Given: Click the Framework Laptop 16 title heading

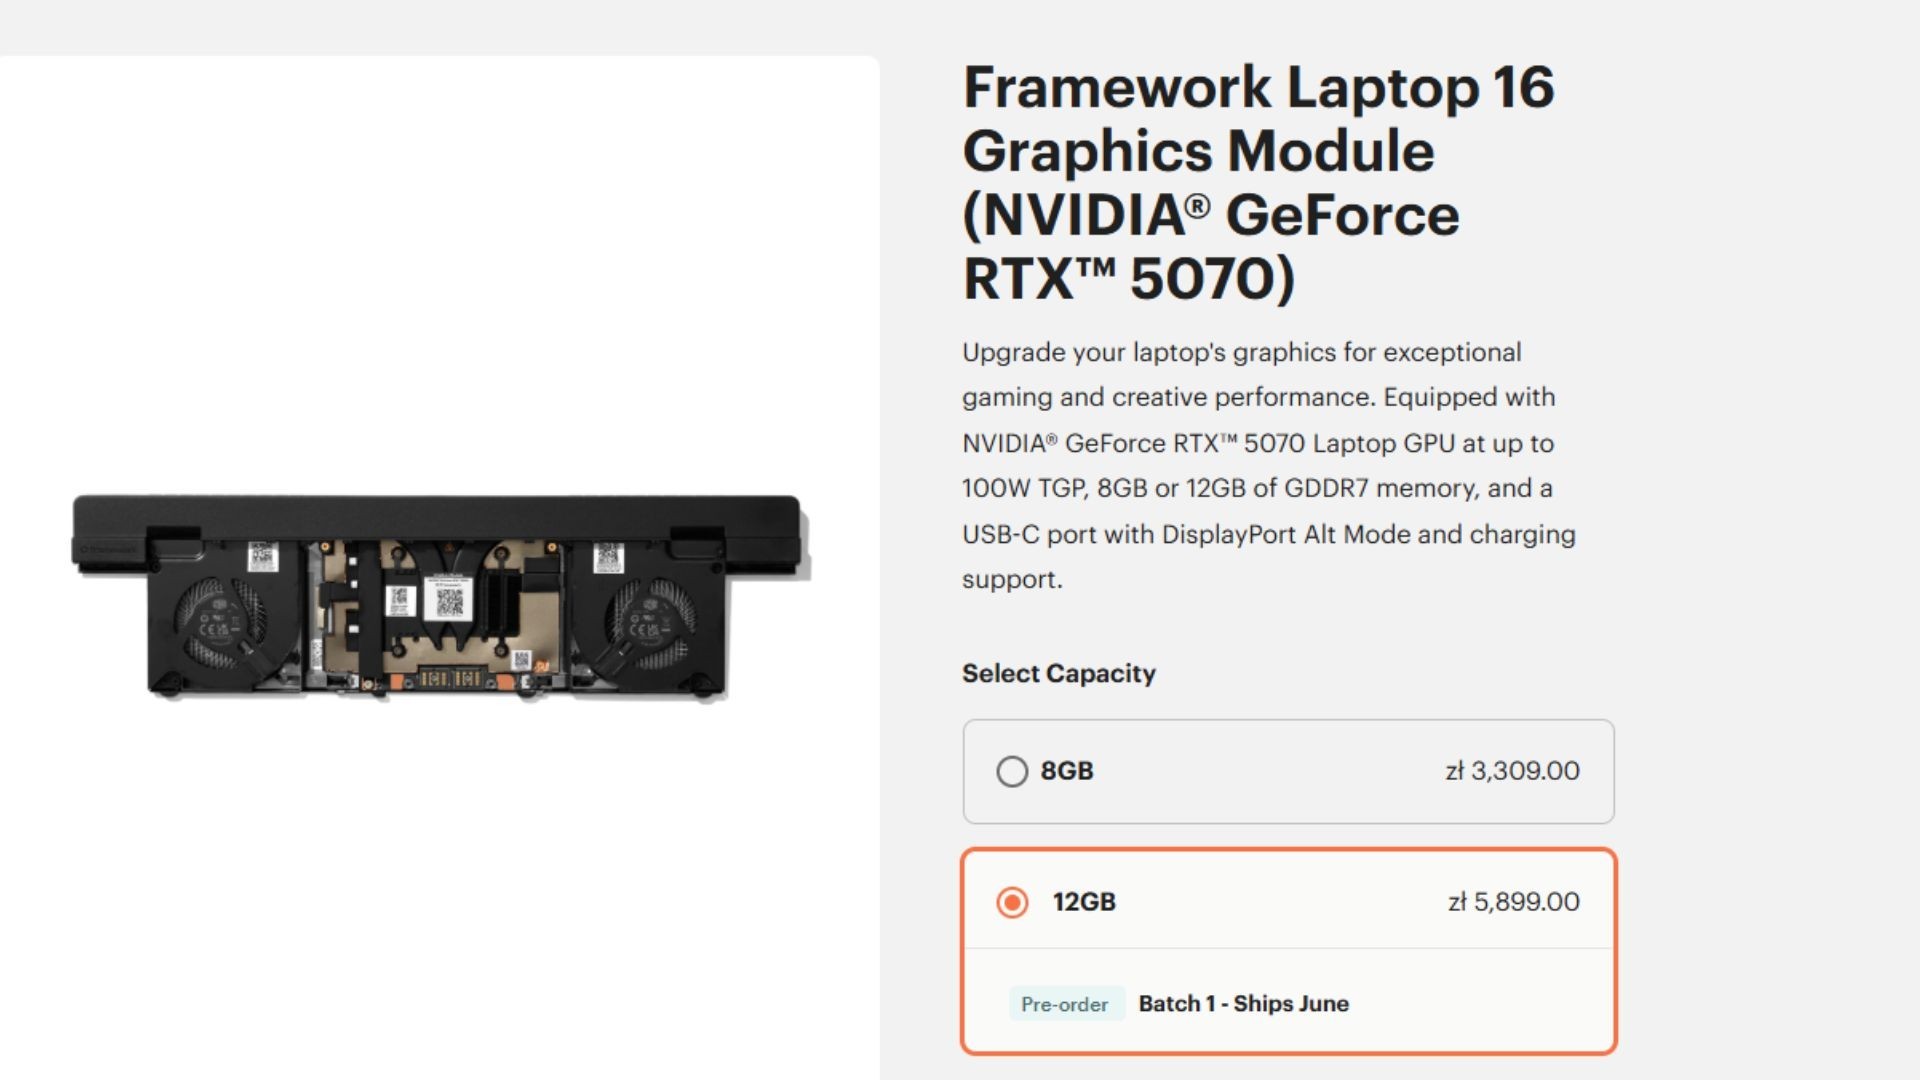Looking at the screenshot, I should (1258, 182).
